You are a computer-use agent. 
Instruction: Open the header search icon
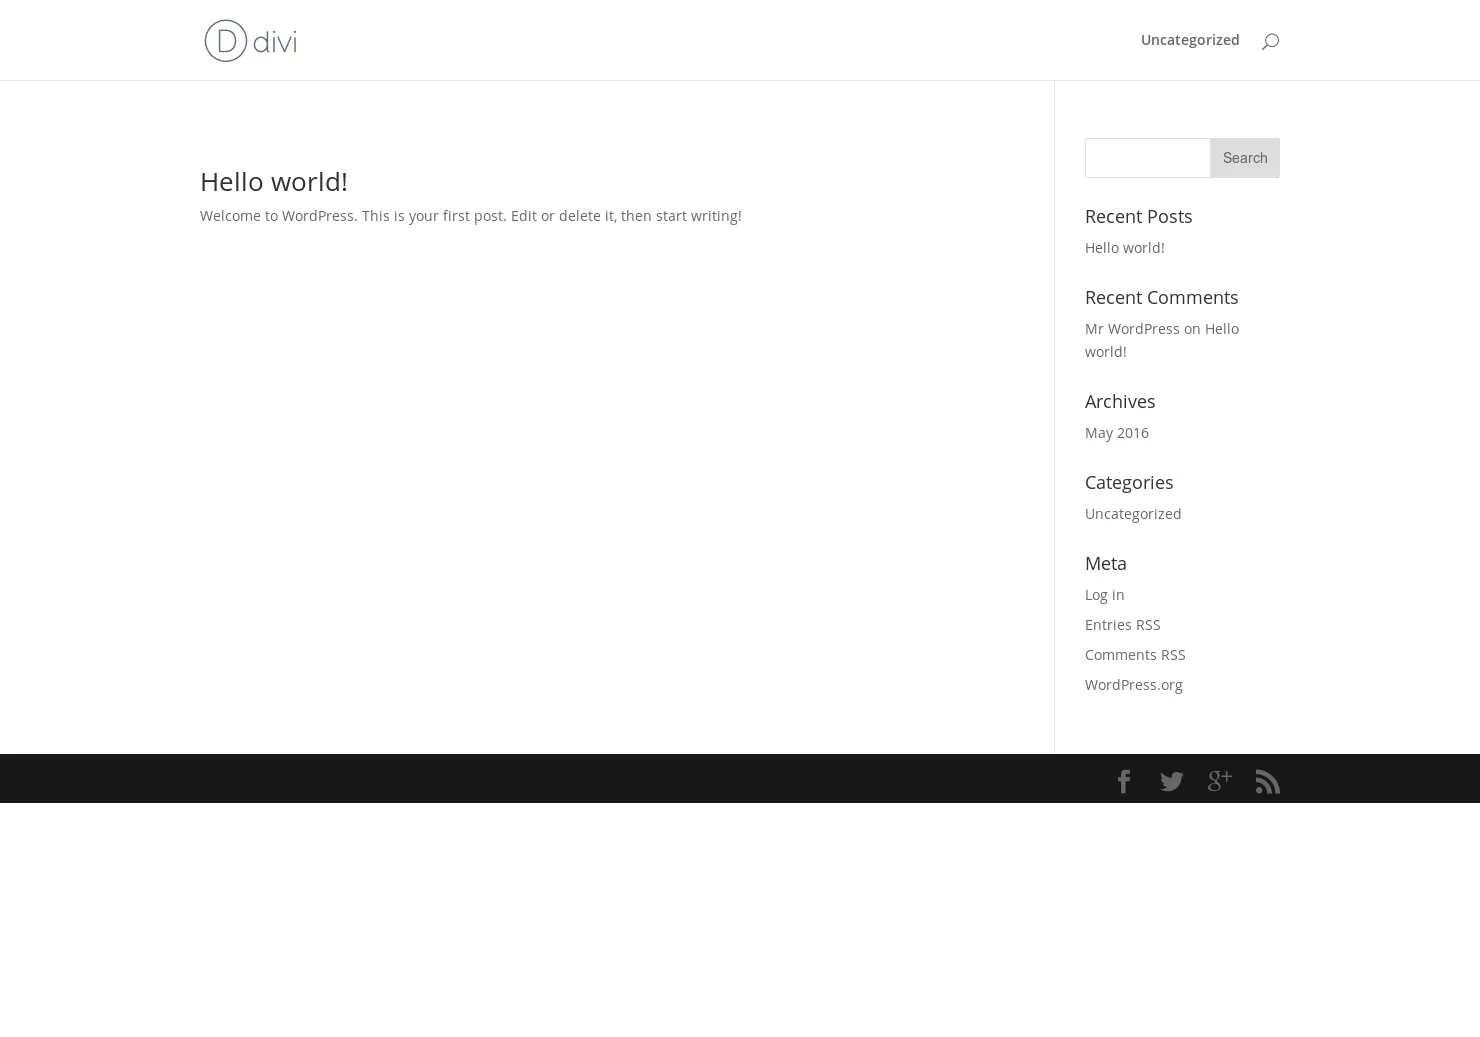[x=1270, y=41]
